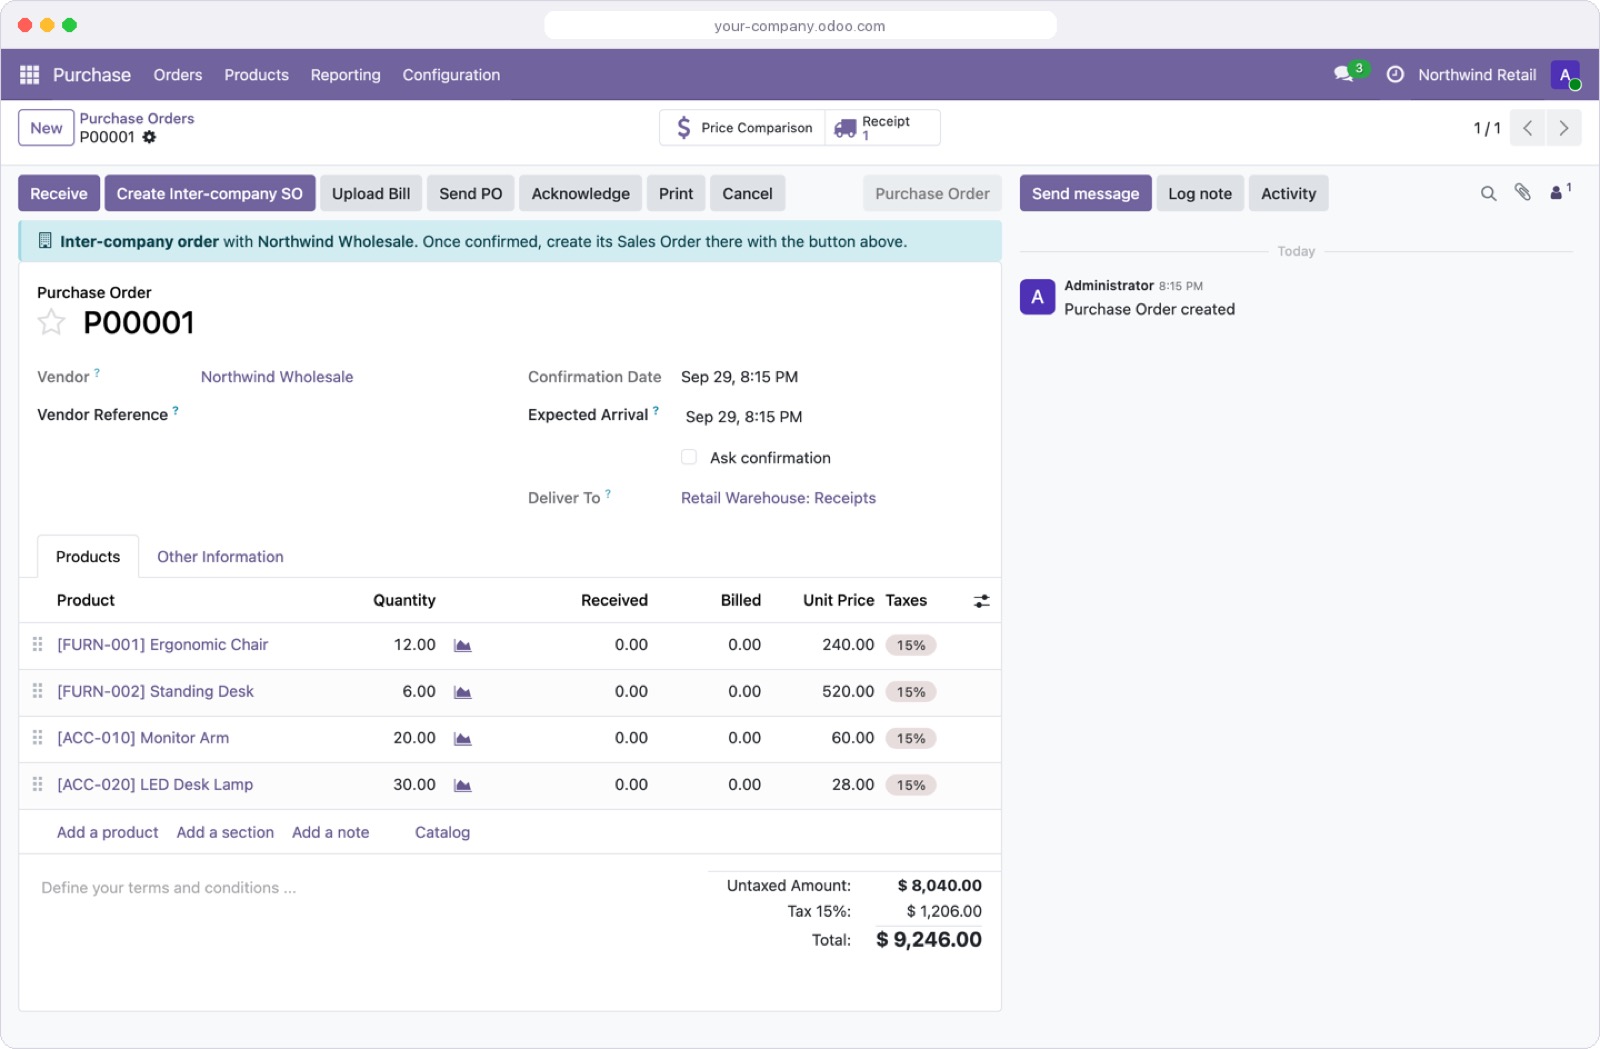The image size is (1600, 1049).
Task: Open forecast chart icon for Monitor Arm
Action: point(462,739)
